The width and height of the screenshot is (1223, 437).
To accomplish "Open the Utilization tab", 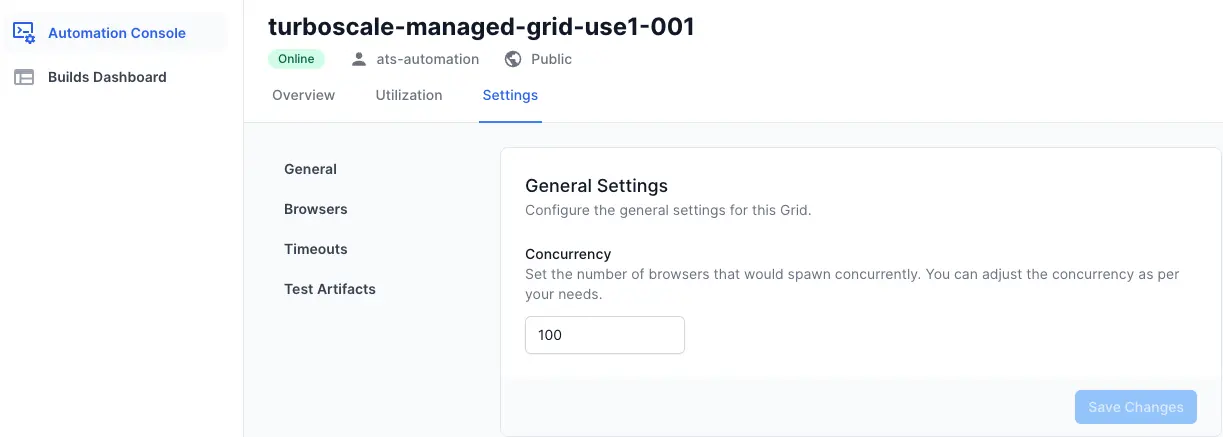I will click(409, 95).
